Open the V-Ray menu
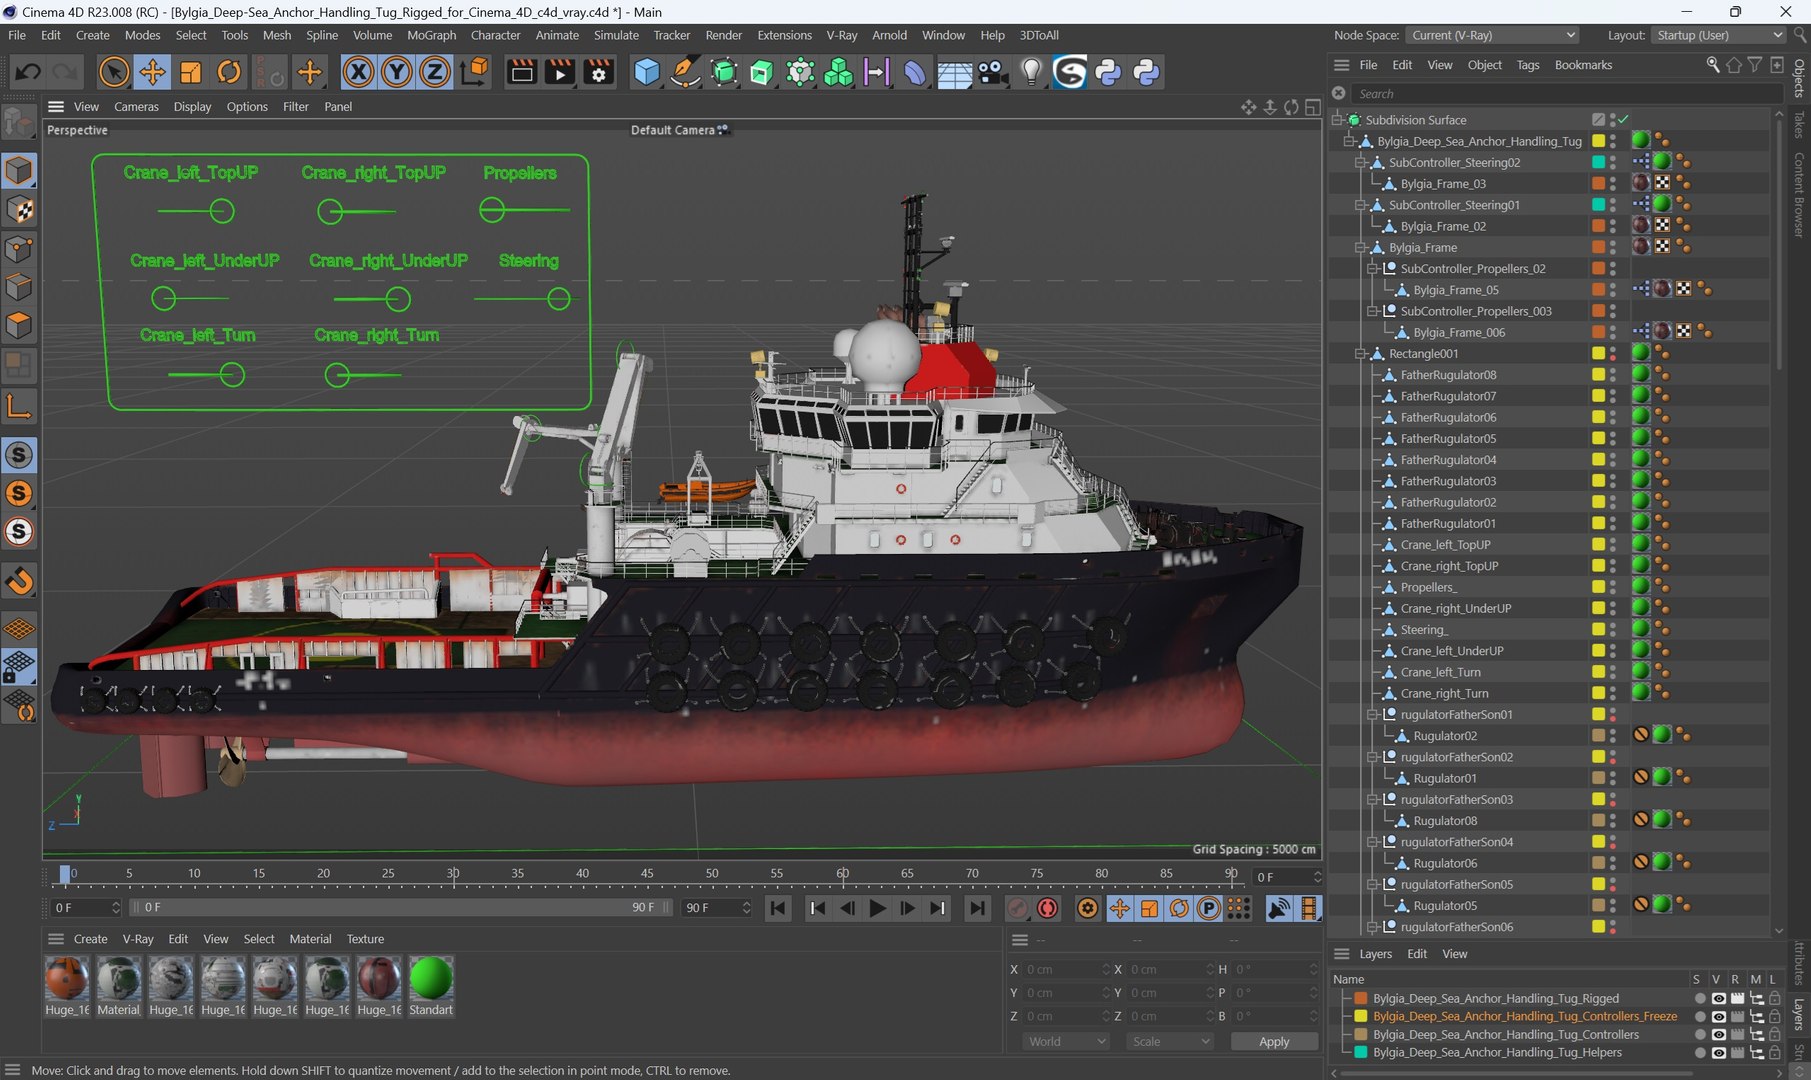1811x1080 pixels. coord(841,35)
